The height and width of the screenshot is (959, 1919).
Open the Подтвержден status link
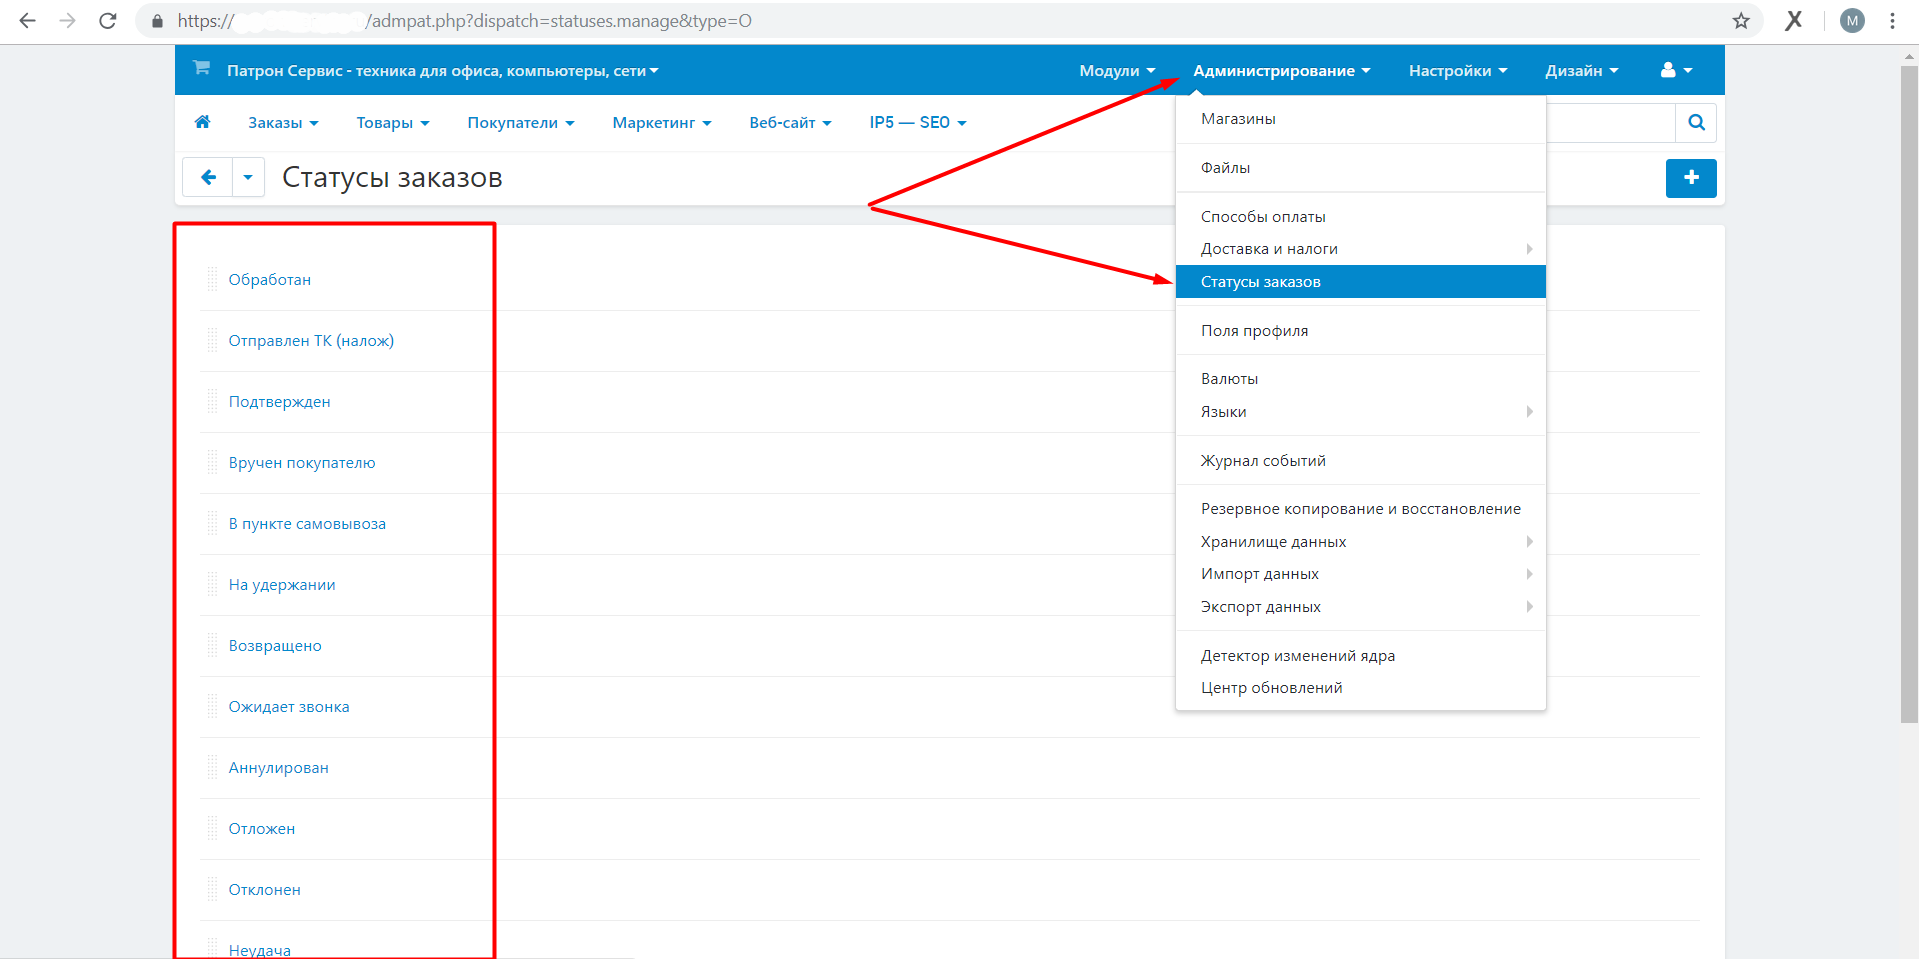point(279,401)
